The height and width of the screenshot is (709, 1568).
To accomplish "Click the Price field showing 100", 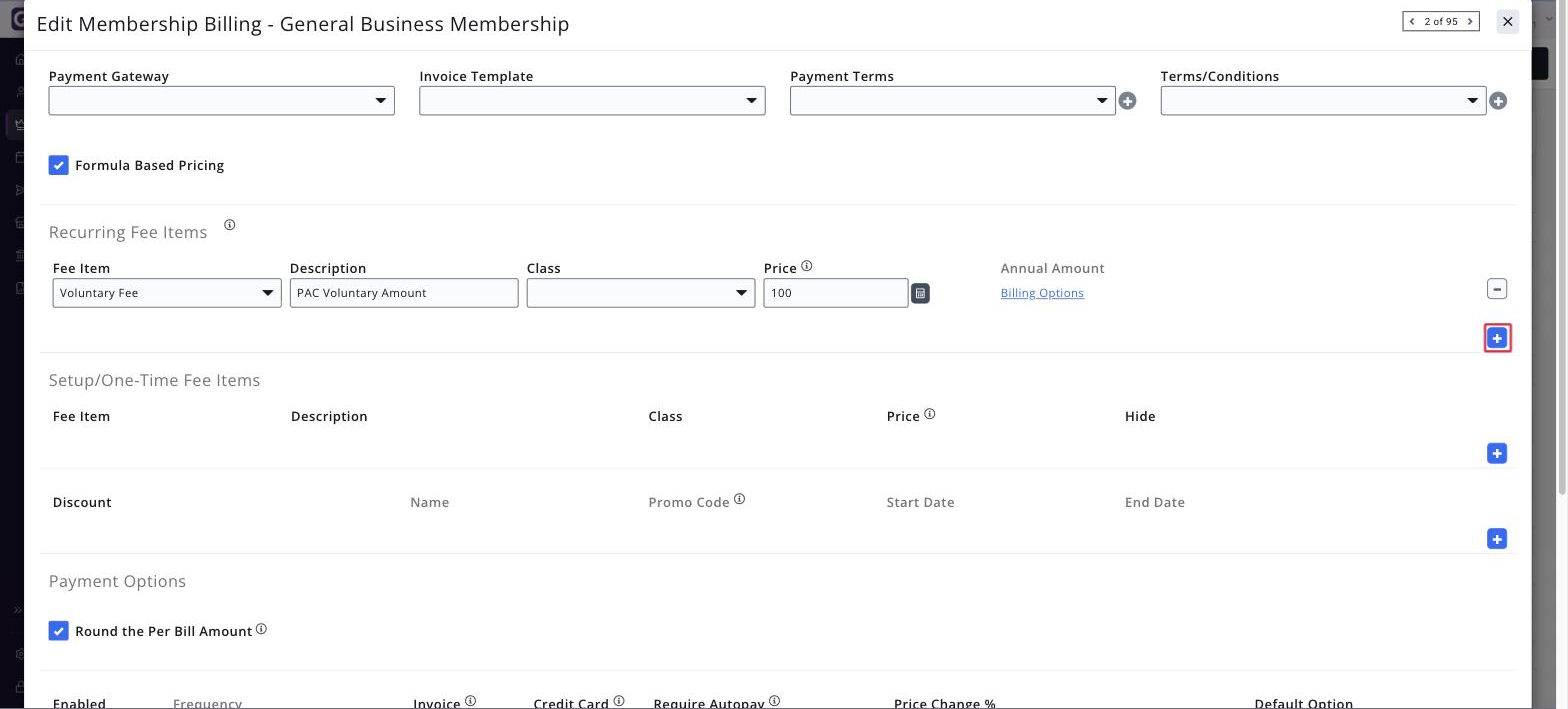I will tap(836, 293).
